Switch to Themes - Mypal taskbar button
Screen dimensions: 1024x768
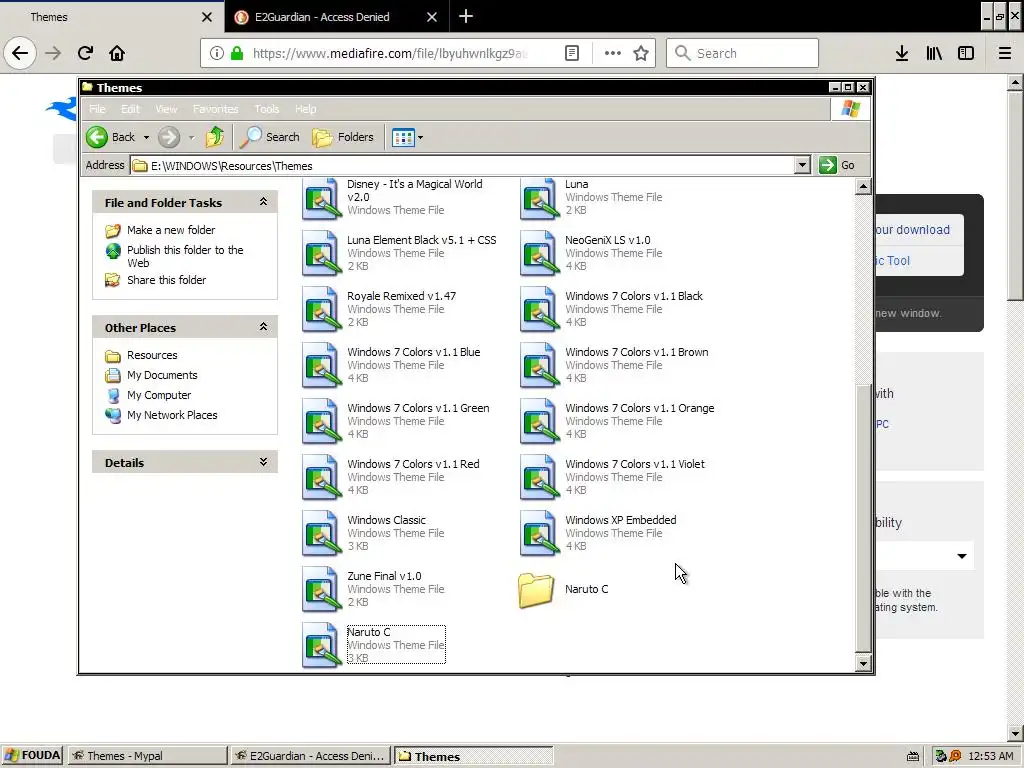click(148, 756)
